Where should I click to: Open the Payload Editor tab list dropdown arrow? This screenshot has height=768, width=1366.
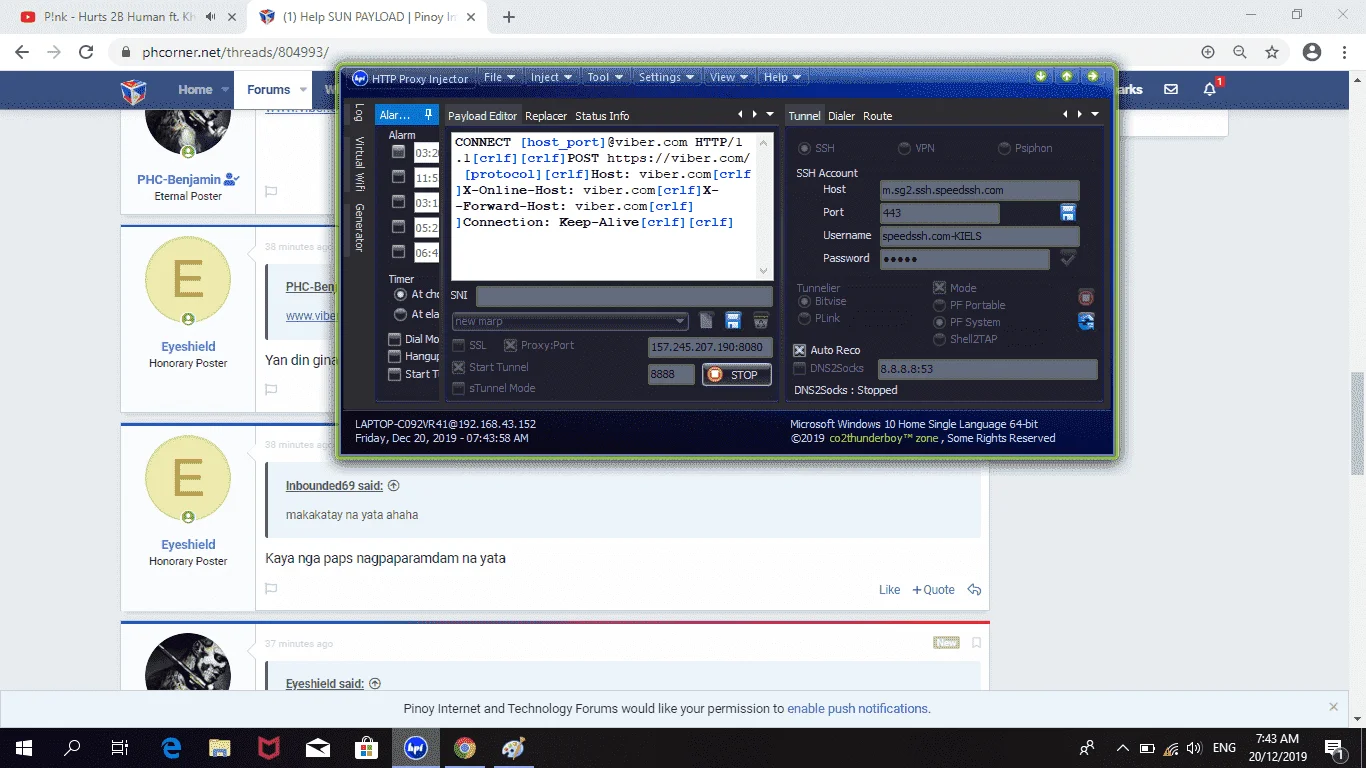pyautogui.click(x=770, y=115)
